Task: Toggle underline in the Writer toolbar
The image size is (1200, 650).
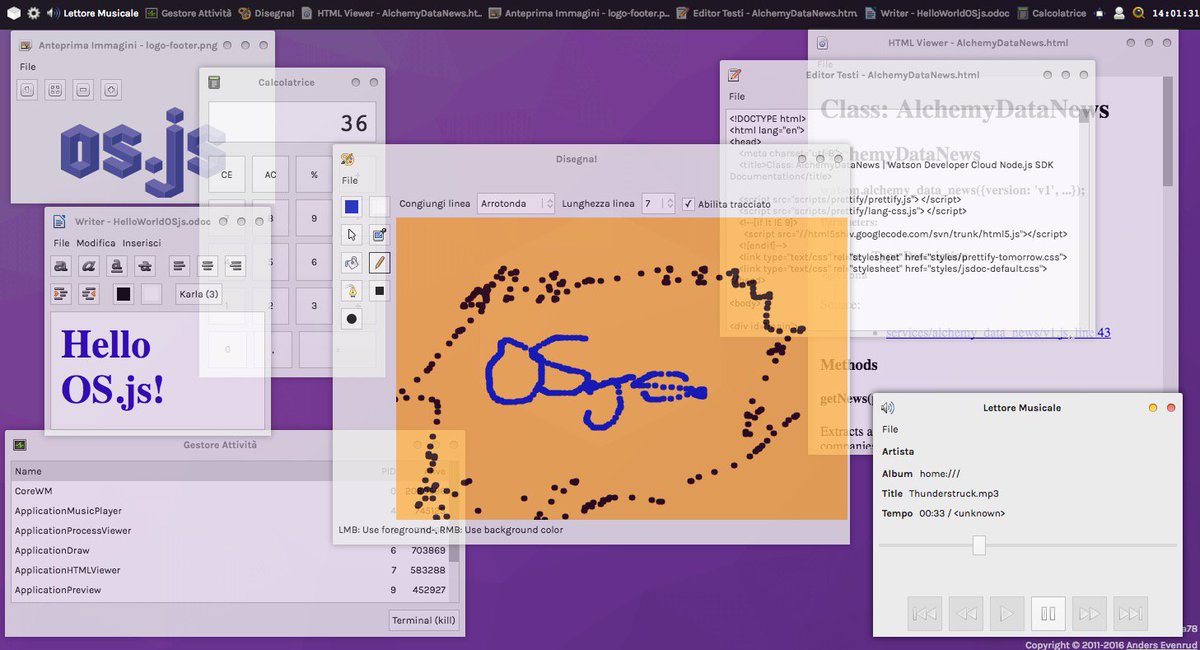Action: [117, 266]
